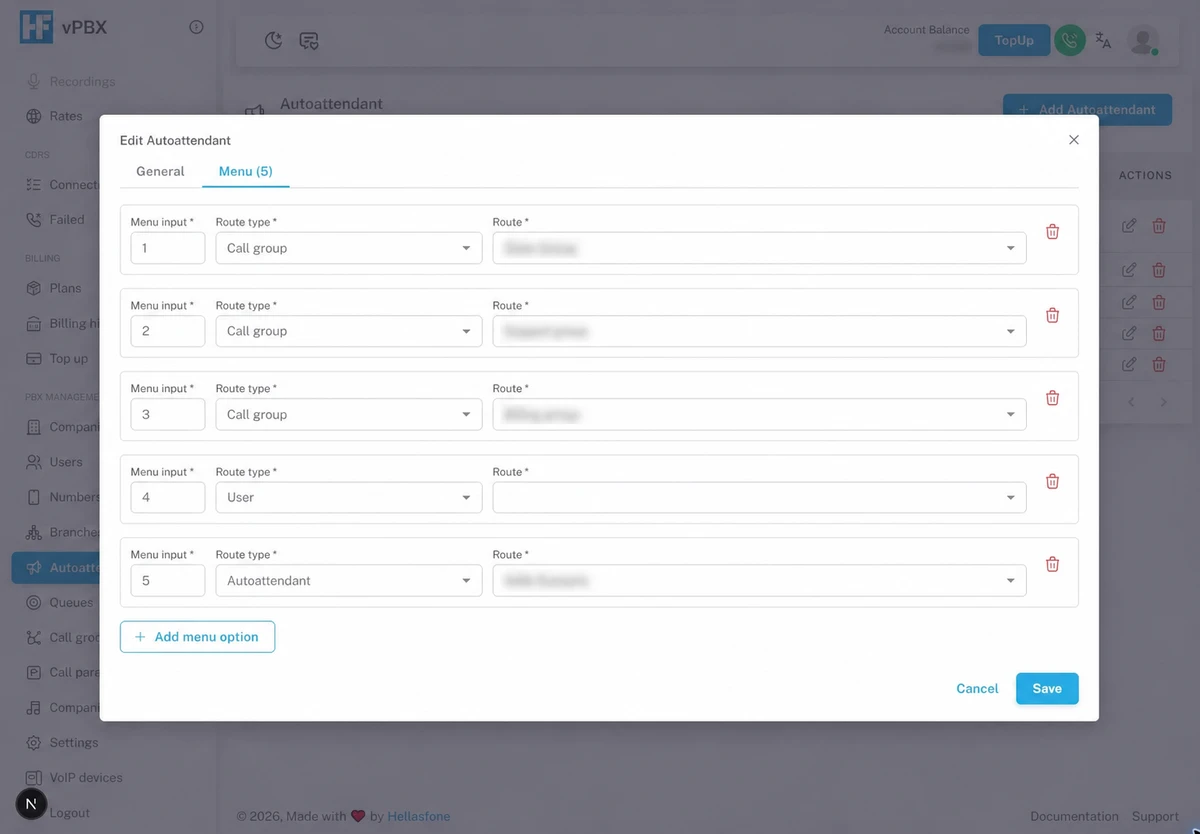Open the Hellasfone link in footer
Viewport: 1200px width, 834px height.
pyautogui.click(x=419, y=816)
